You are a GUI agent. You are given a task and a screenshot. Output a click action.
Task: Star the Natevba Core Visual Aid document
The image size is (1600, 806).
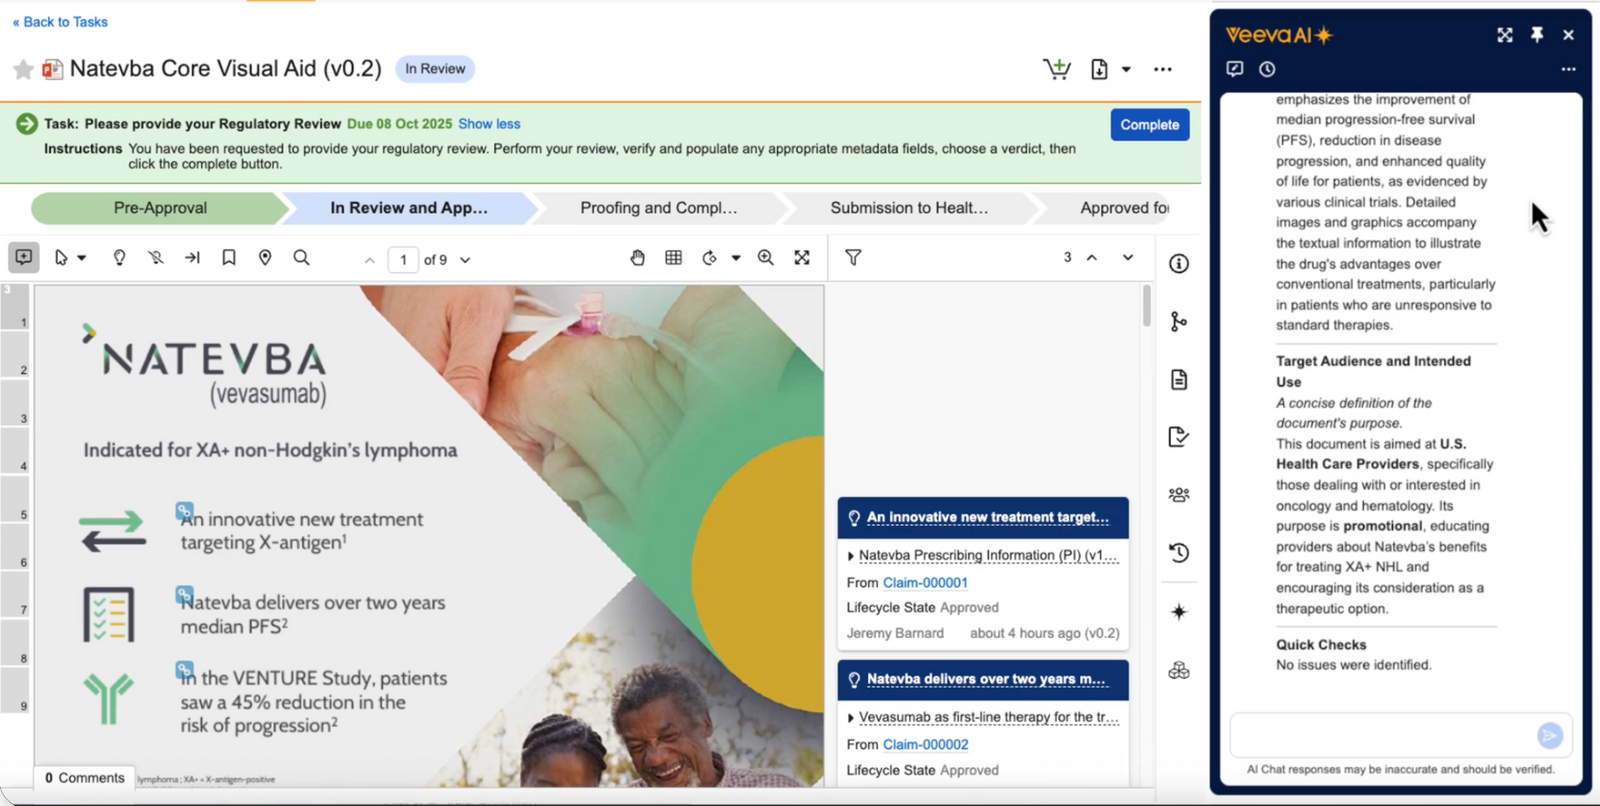click(23, 69)
